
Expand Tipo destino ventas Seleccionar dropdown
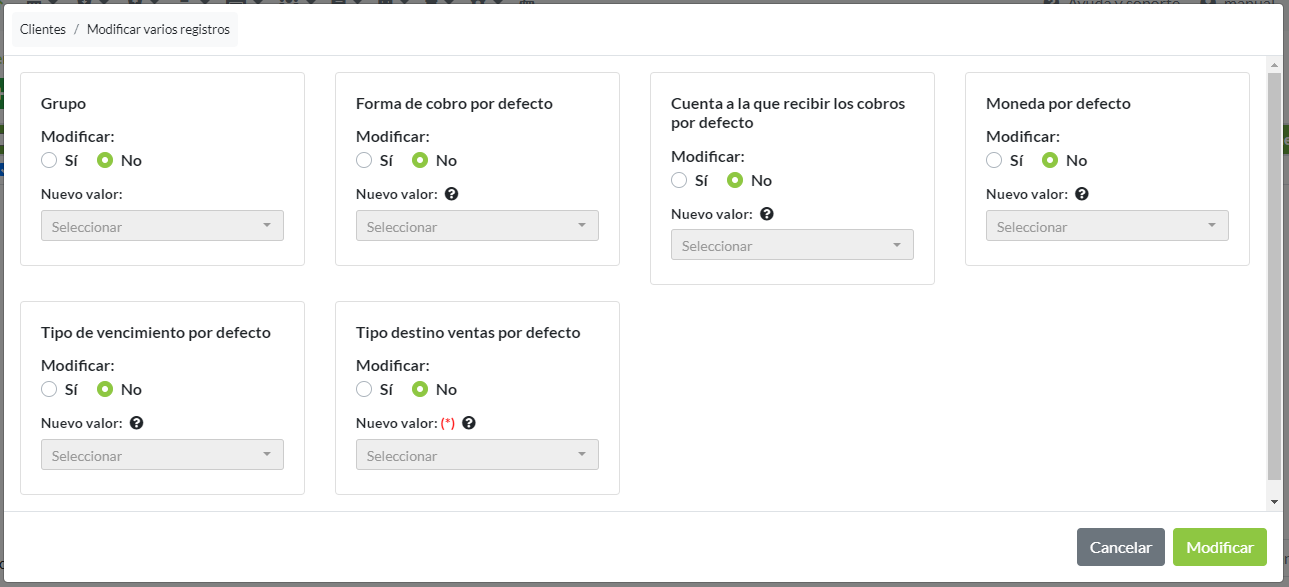click(x=477, y=455)
